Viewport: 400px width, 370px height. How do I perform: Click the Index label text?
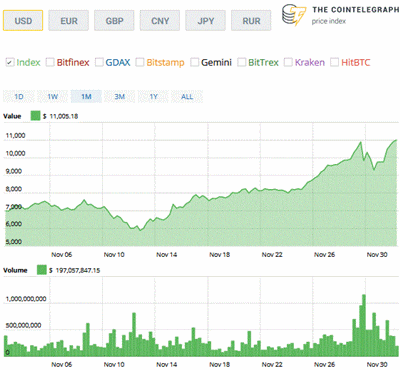[x=28, y=62]
